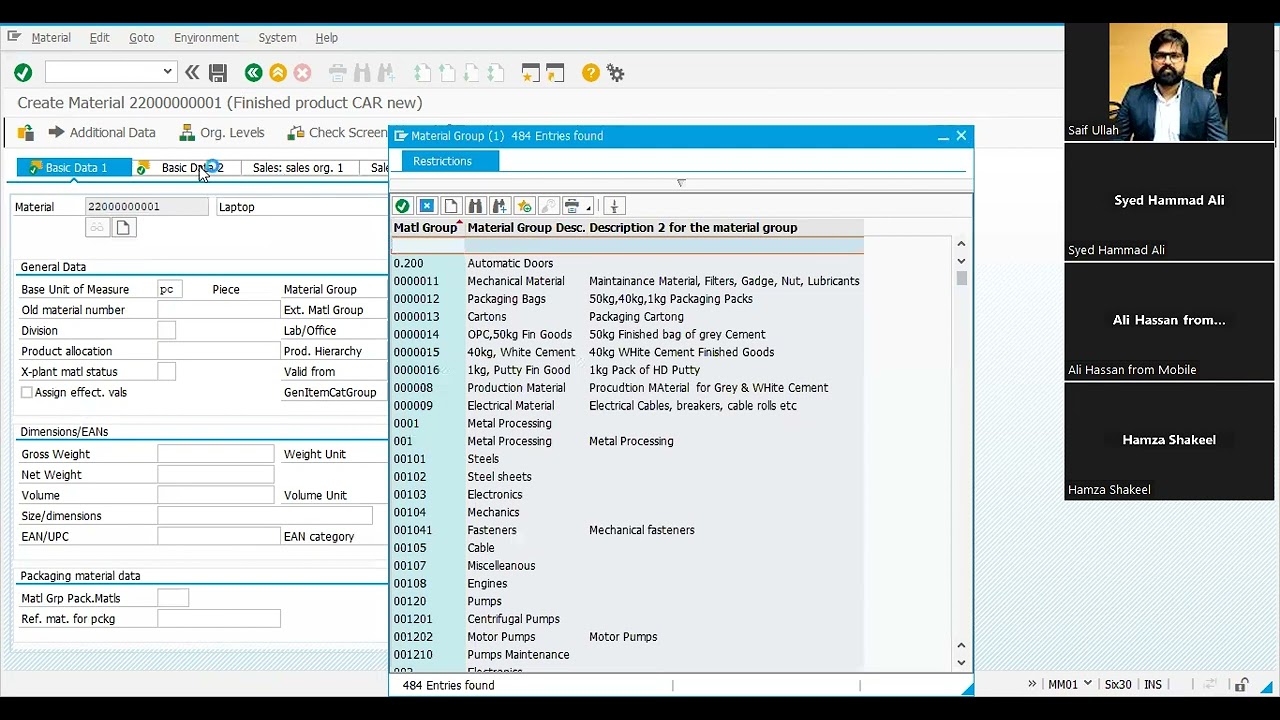Viewport: 1280px width, 720px height.
Task: Open the Material menu
Action: (51, 38)
